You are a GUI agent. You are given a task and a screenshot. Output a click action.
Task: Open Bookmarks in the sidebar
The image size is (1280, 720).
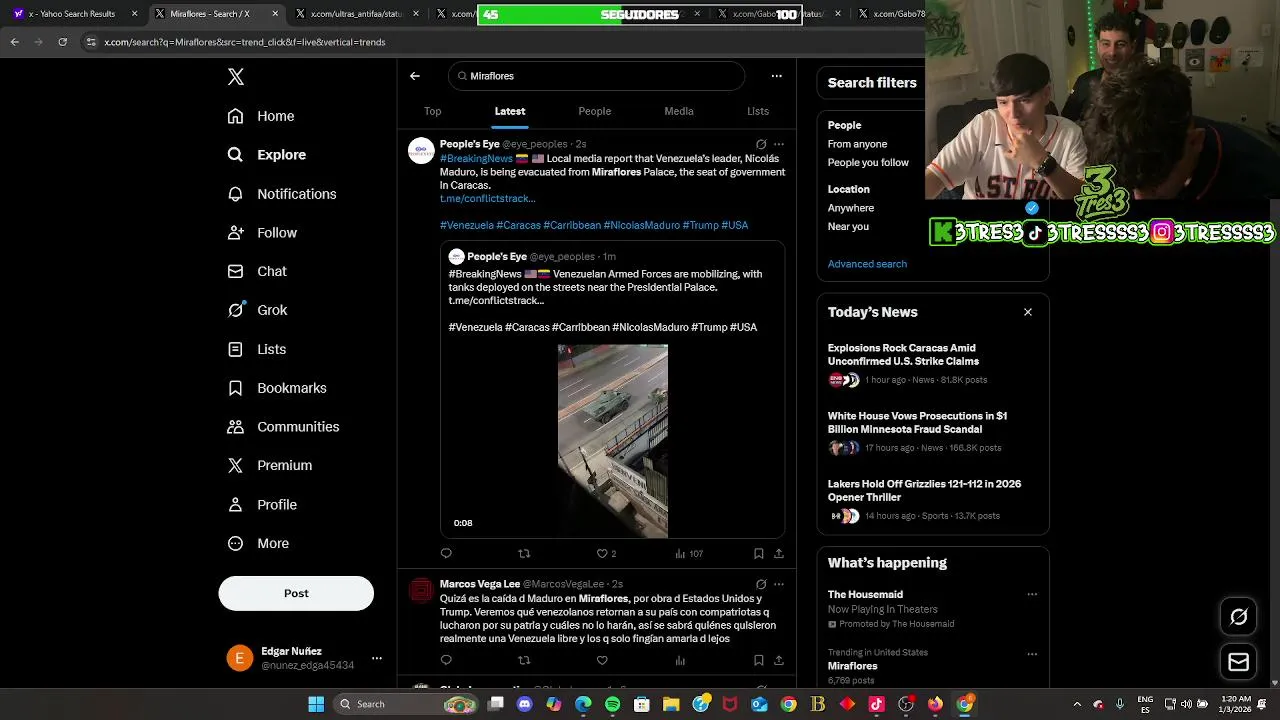click(277, 388)
